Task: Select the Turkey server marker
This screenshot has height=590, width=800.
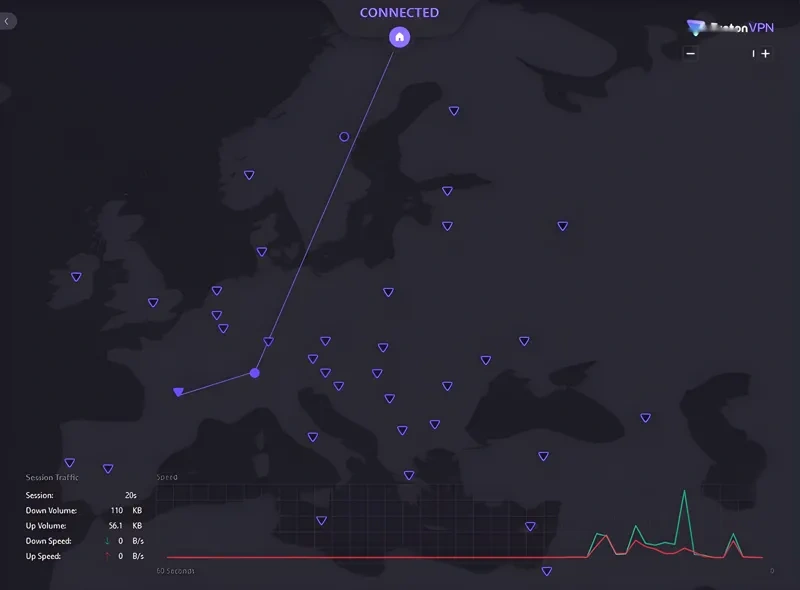Action: tap(544, 456)
